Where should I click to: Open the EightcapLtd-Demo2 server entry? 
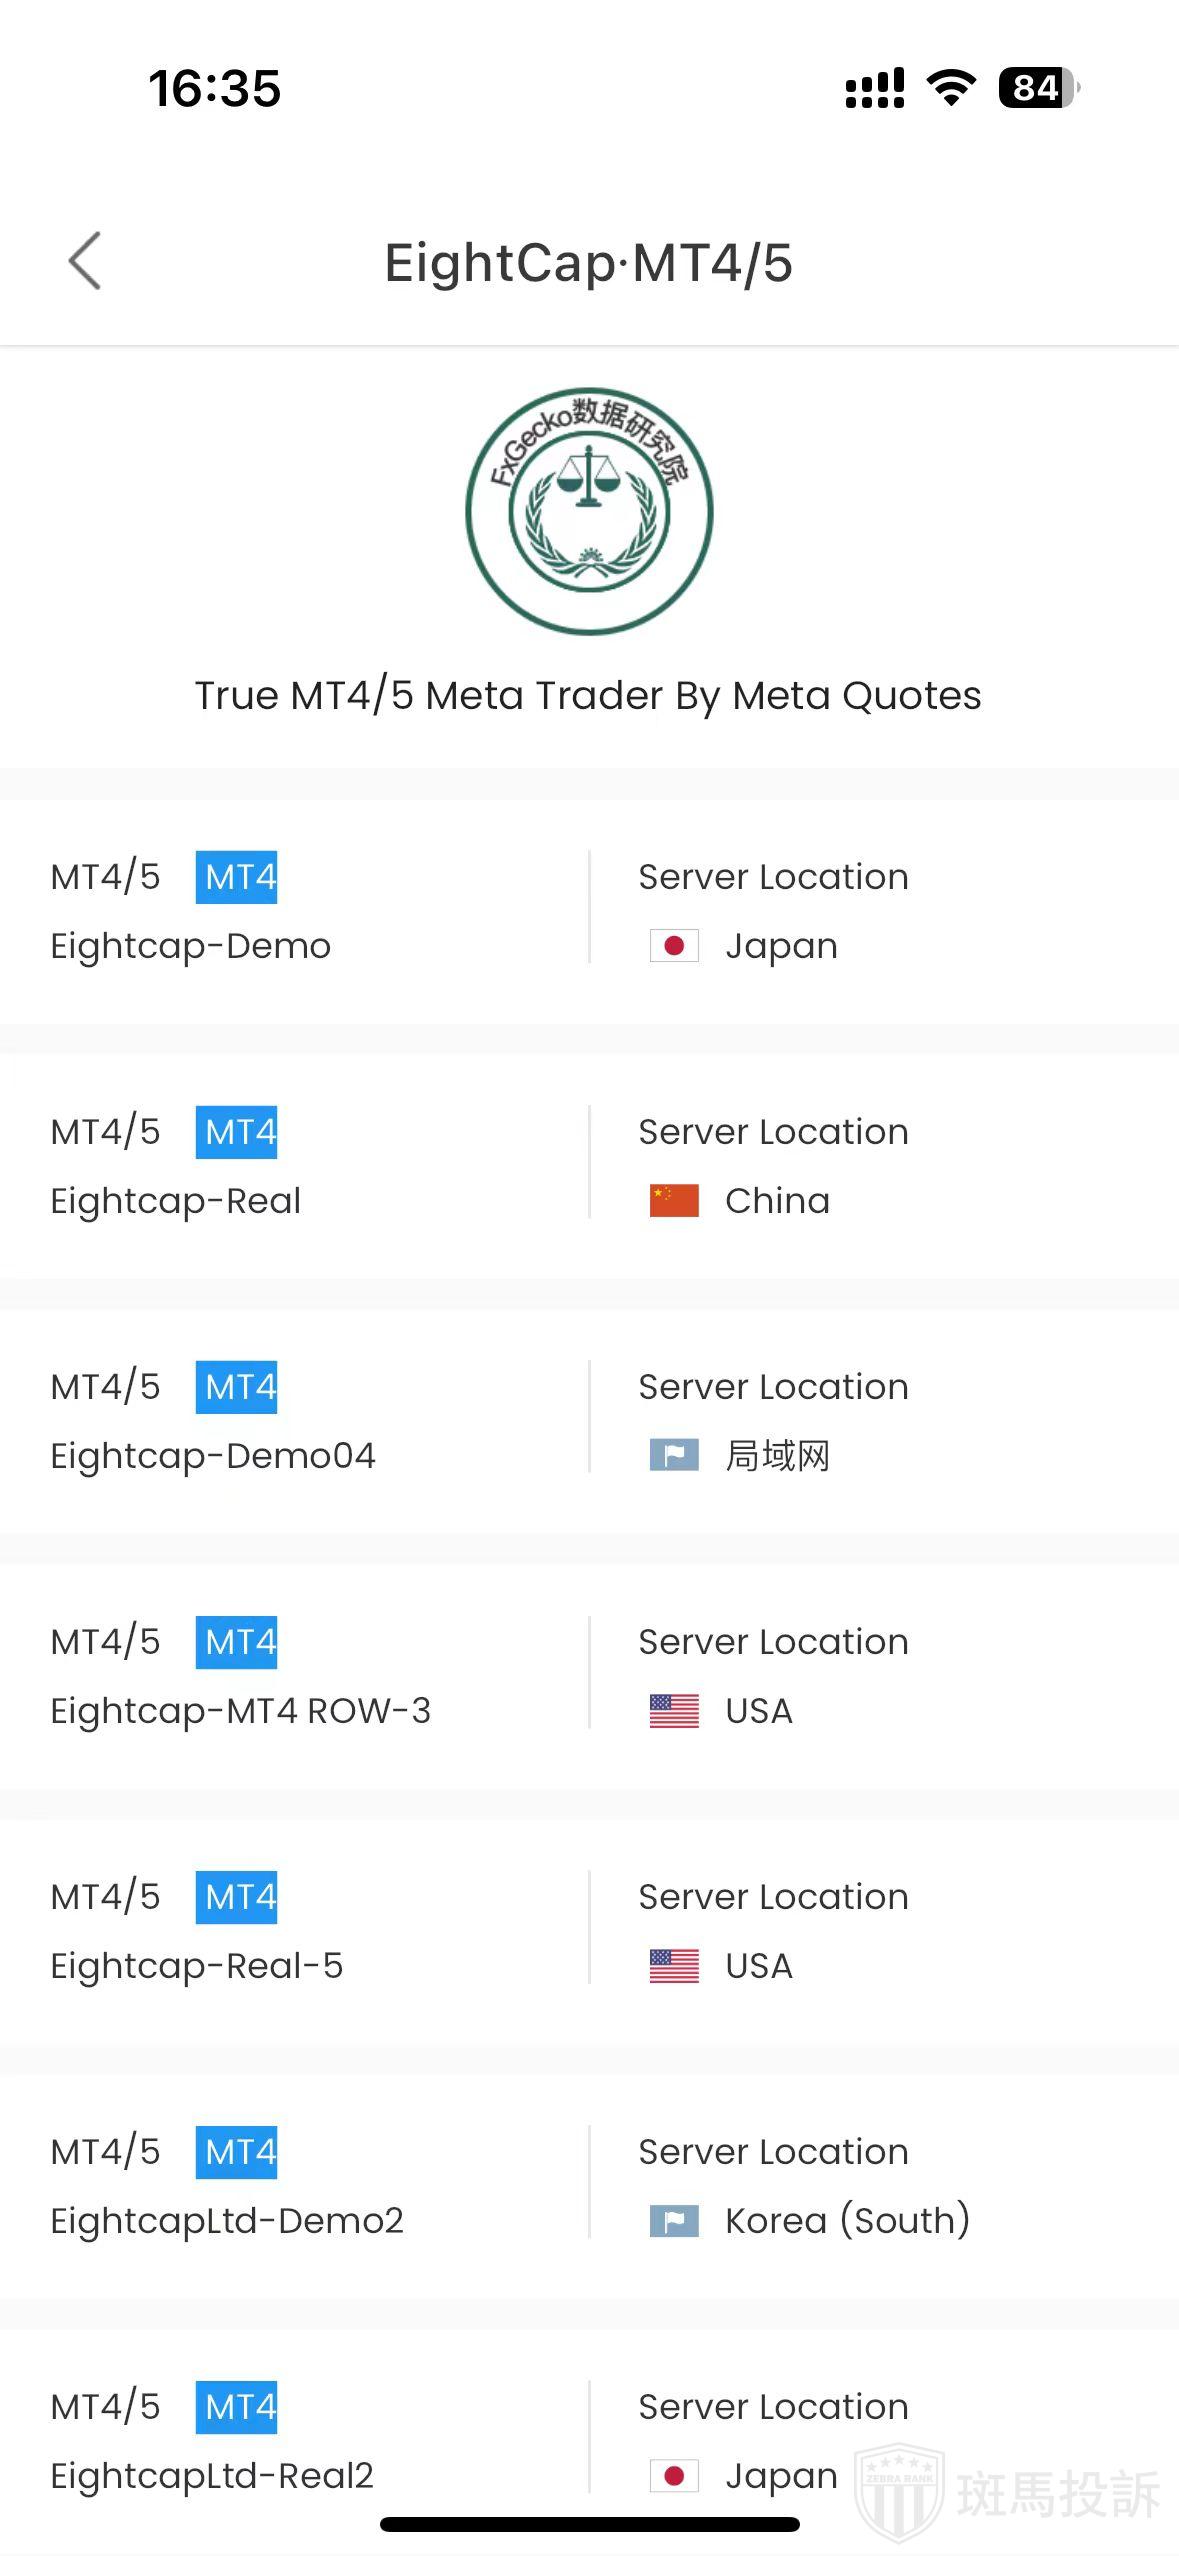click(x=227, y=2221)
